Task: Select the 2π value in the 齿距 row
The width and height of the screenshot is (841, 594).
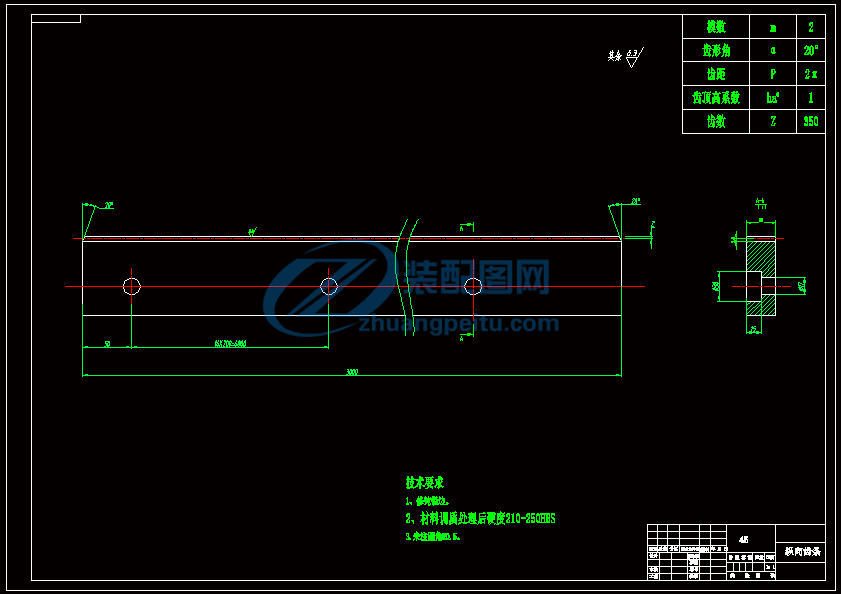Action: tap(811, 74)
